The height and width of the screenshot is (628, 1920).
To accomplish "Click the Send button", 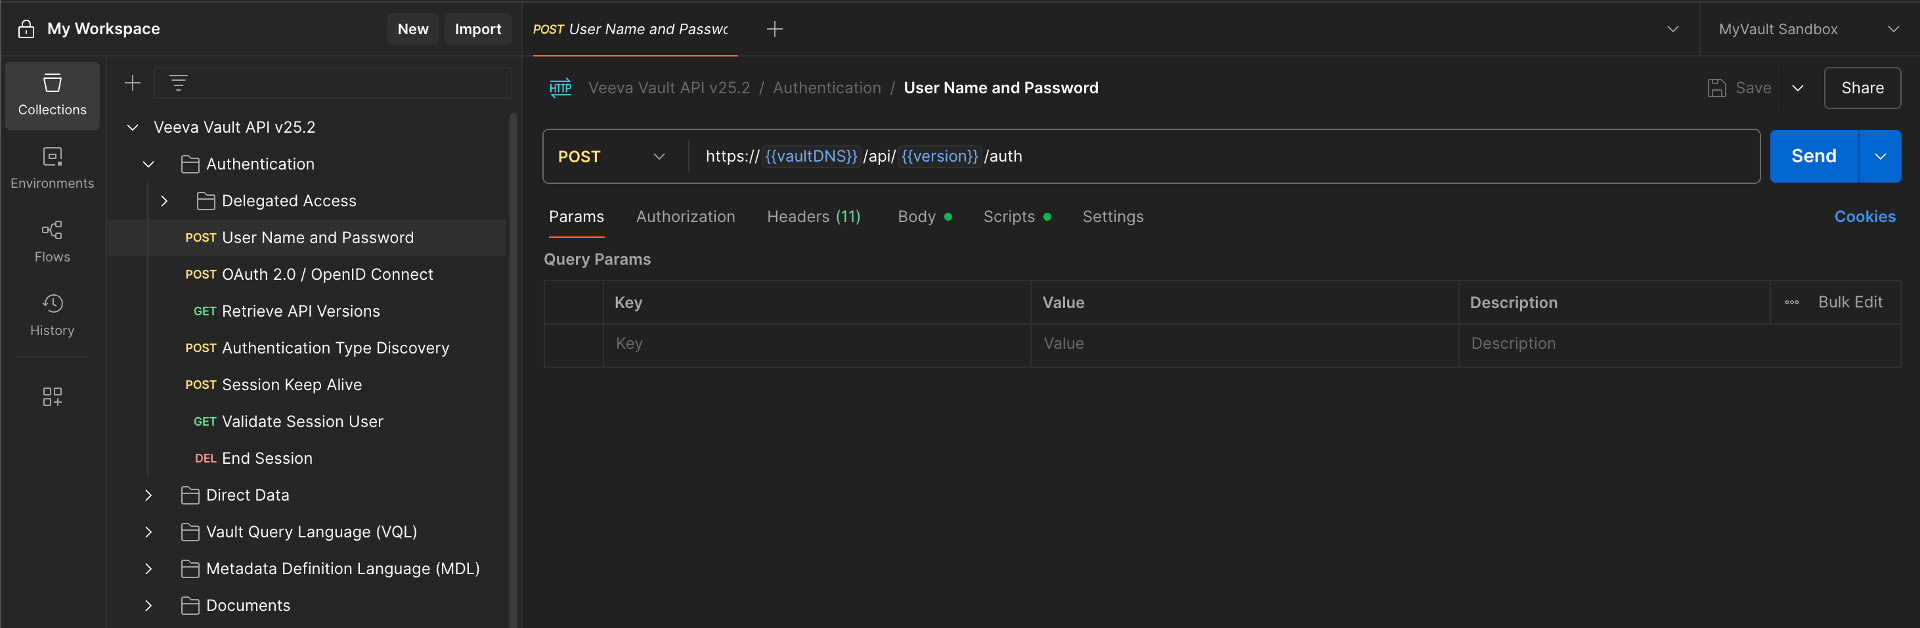I will click(x=1813, y=156).
